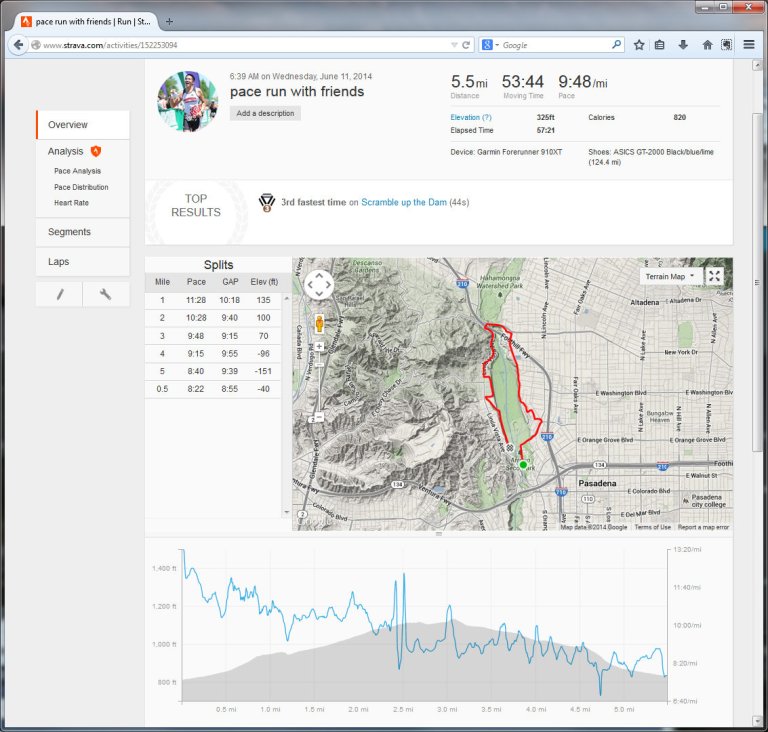Open Google search engine dropdown
Image resolution: width=768 pixels, height=732 pixels.
pos(491,45)
